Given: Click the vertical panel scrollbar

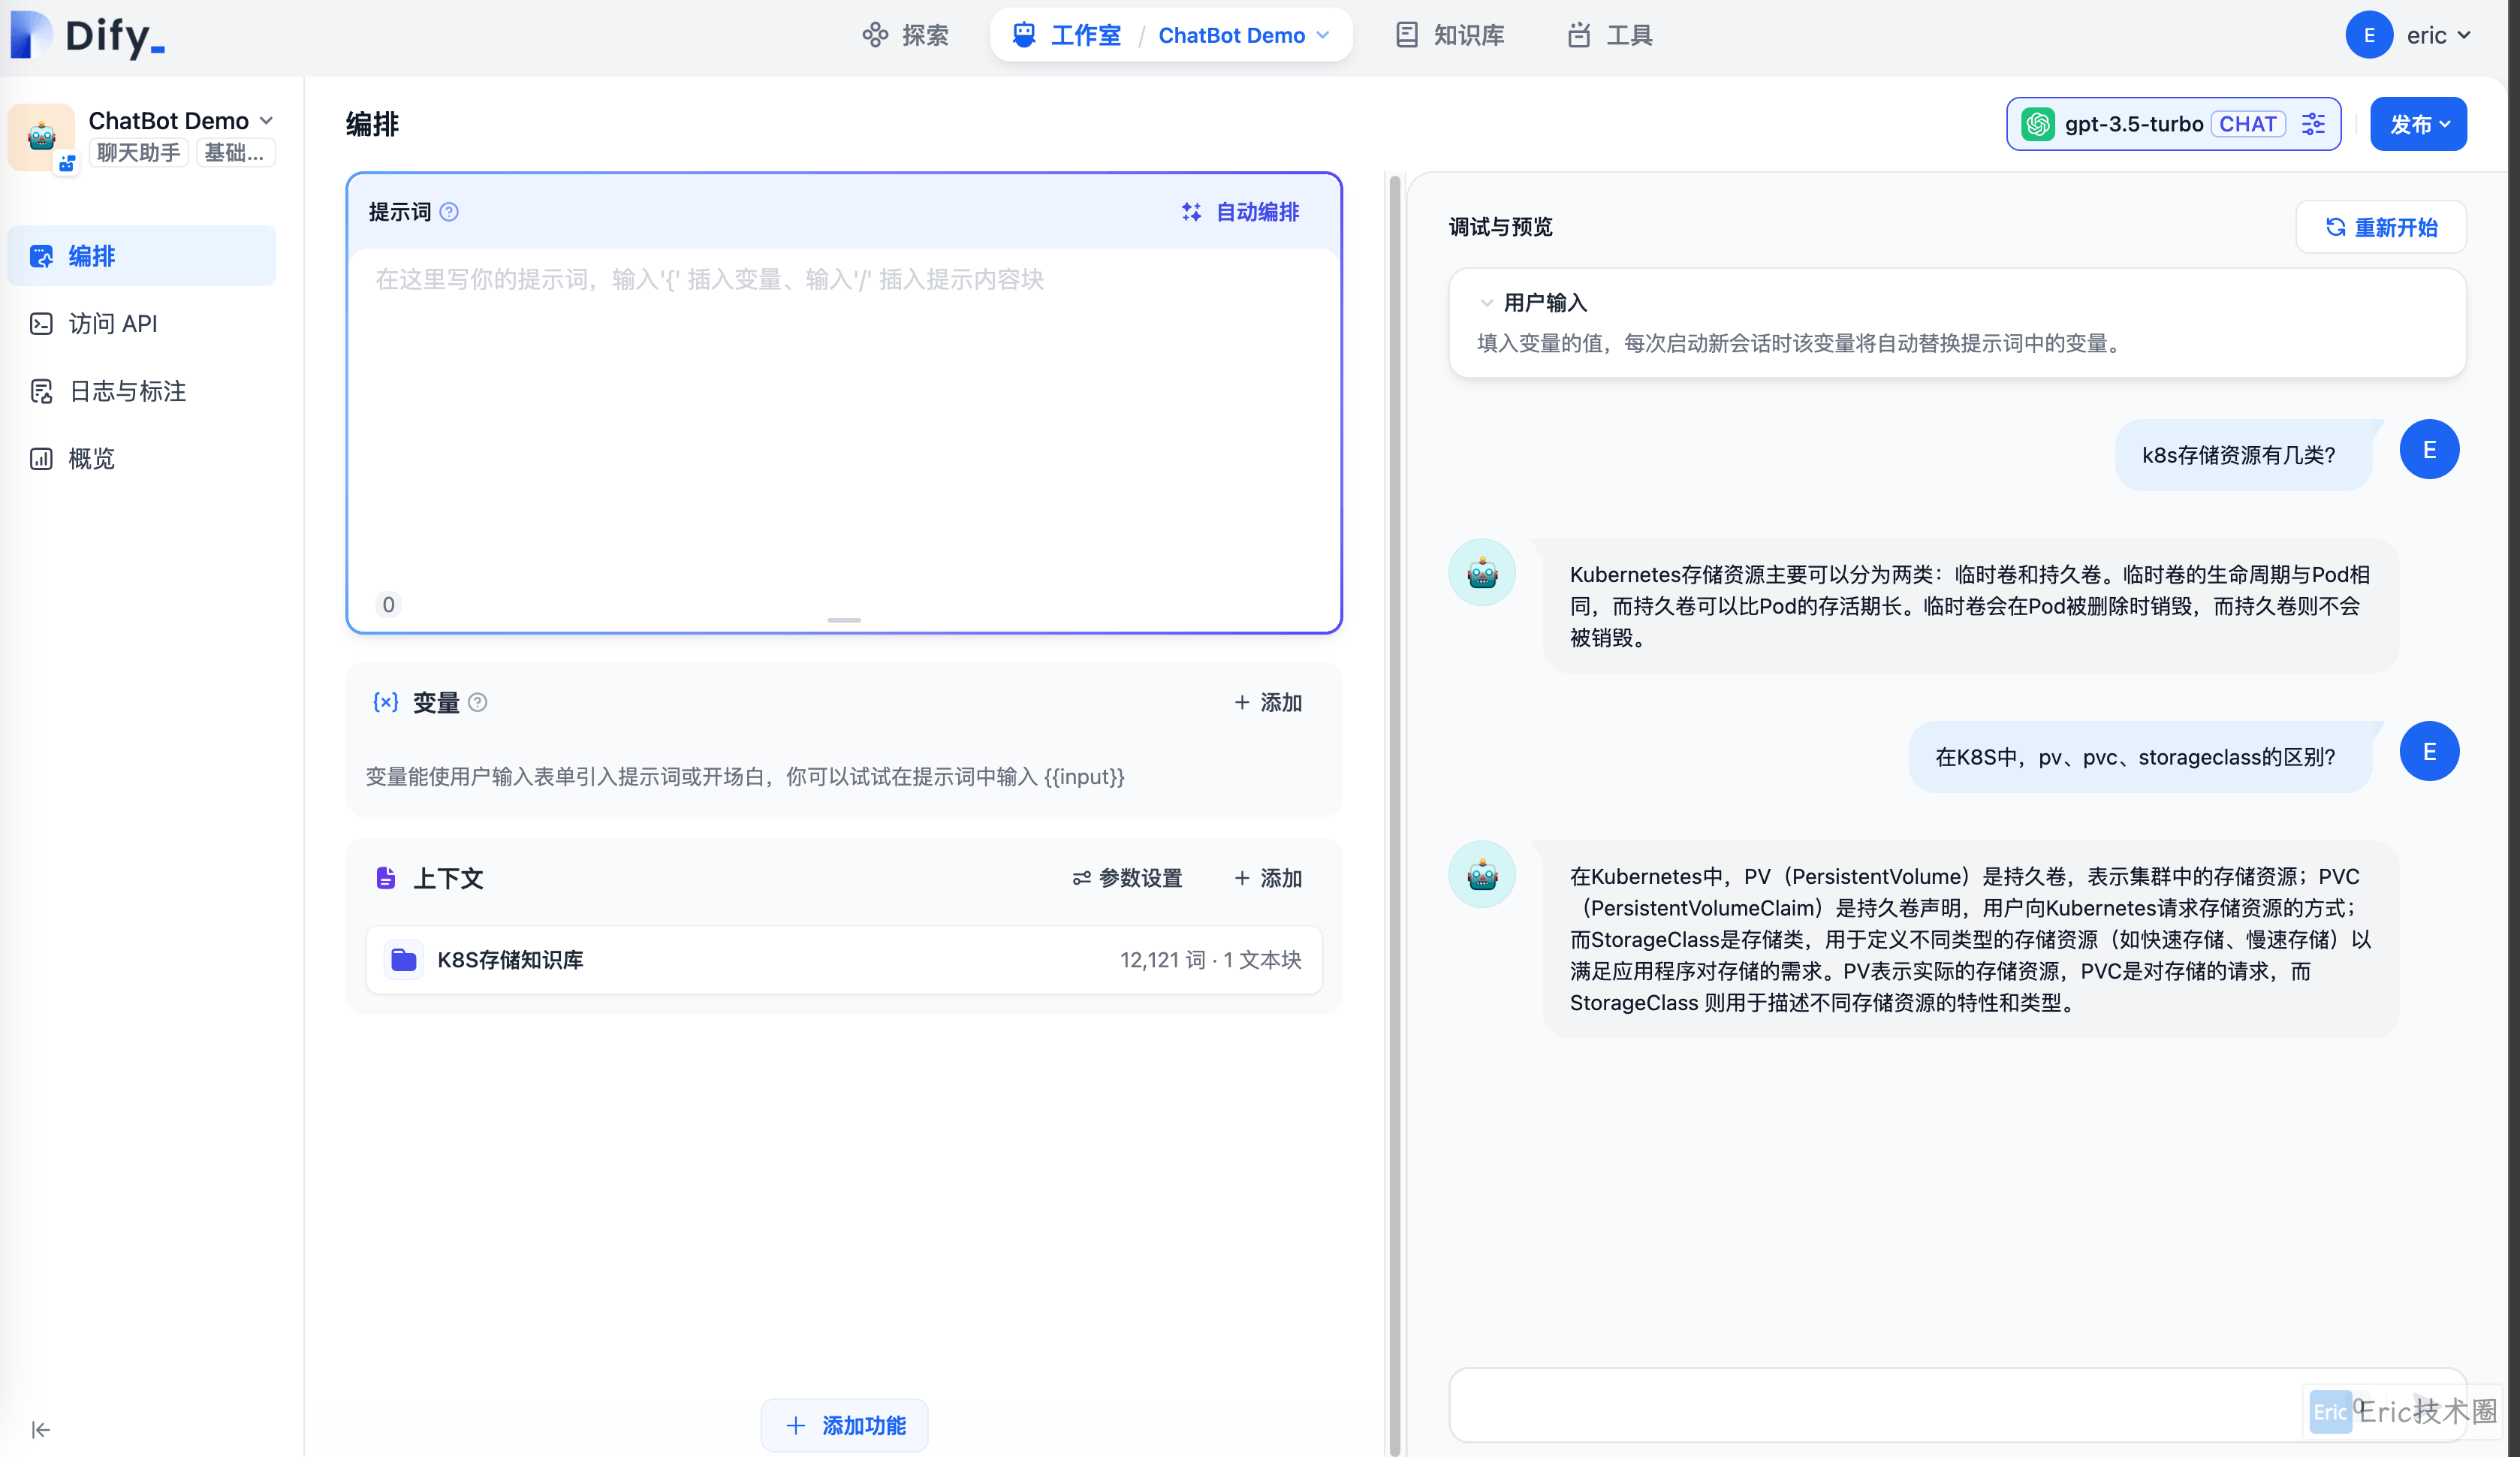Looking at the screenshot, I should coord(1394,815).
